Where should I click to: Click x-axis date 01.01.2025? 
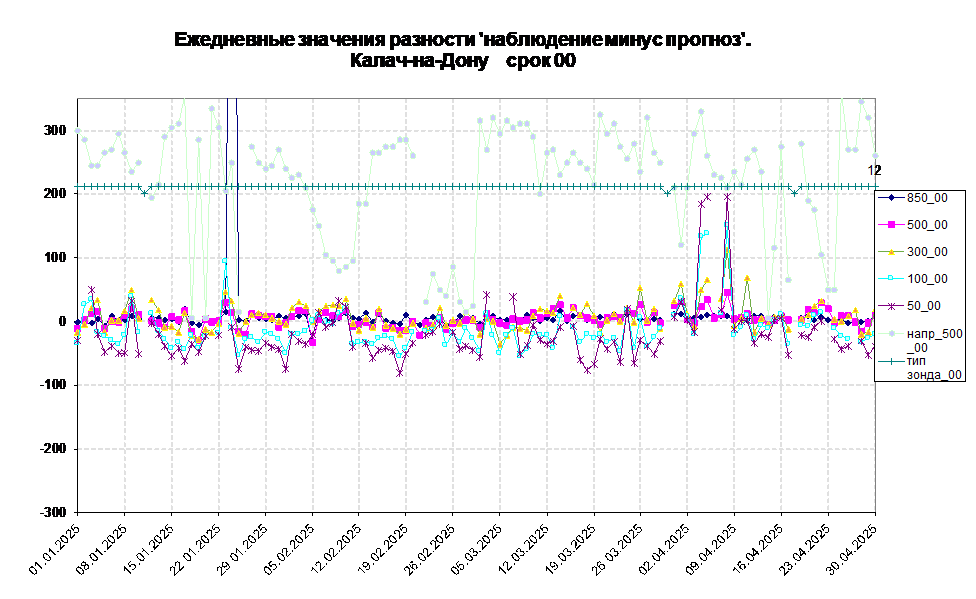tap(55, 548)
